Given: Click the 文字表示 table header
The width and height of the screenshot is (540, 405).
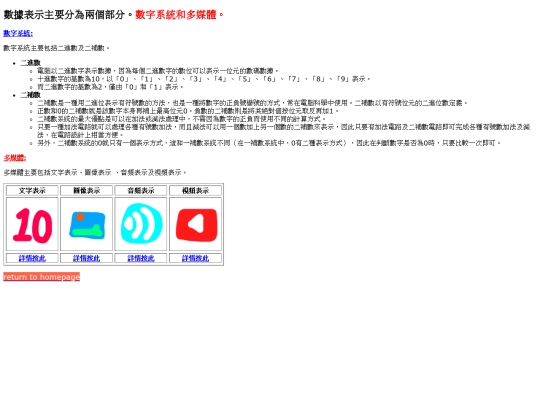Looking at the screenshot, I should point(32,190).
